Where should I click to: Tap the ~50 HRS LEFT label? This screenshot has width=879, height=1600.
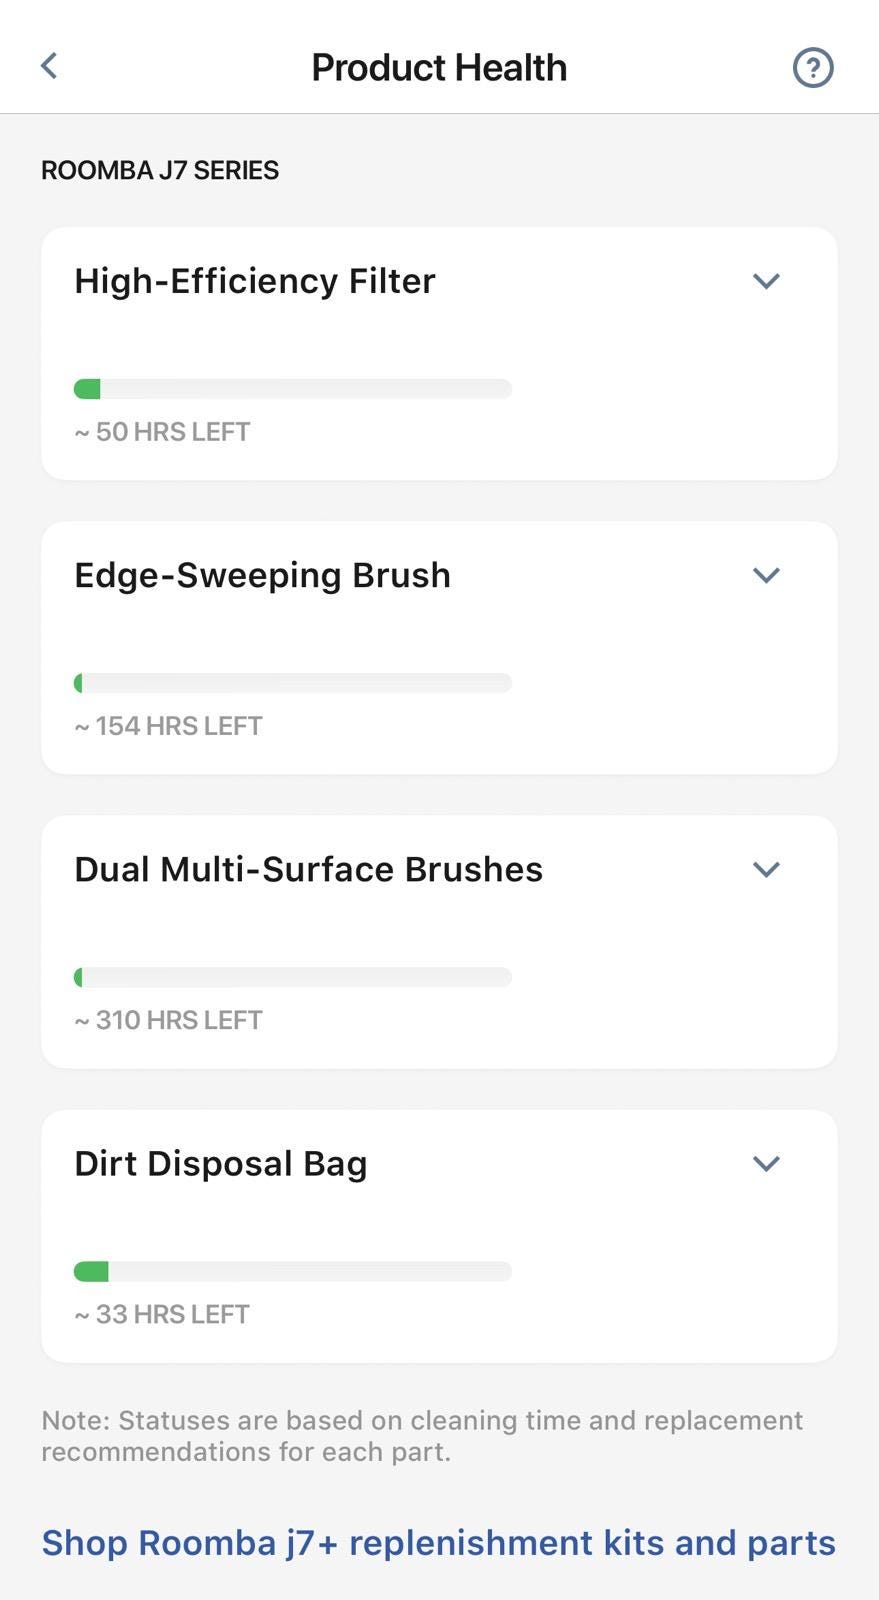click(x=162, y=432)
